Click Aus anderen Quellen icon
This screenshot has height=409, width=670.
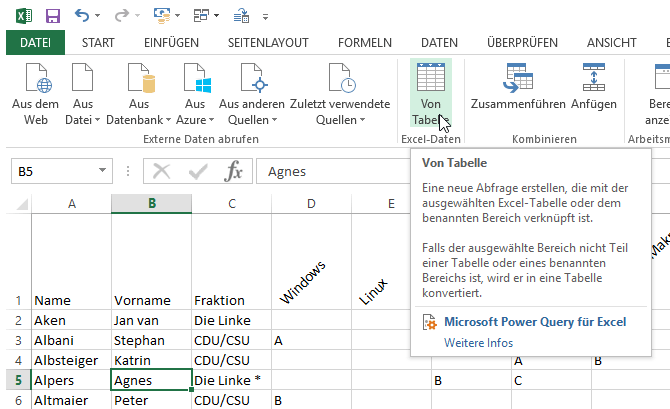(254, 78)
